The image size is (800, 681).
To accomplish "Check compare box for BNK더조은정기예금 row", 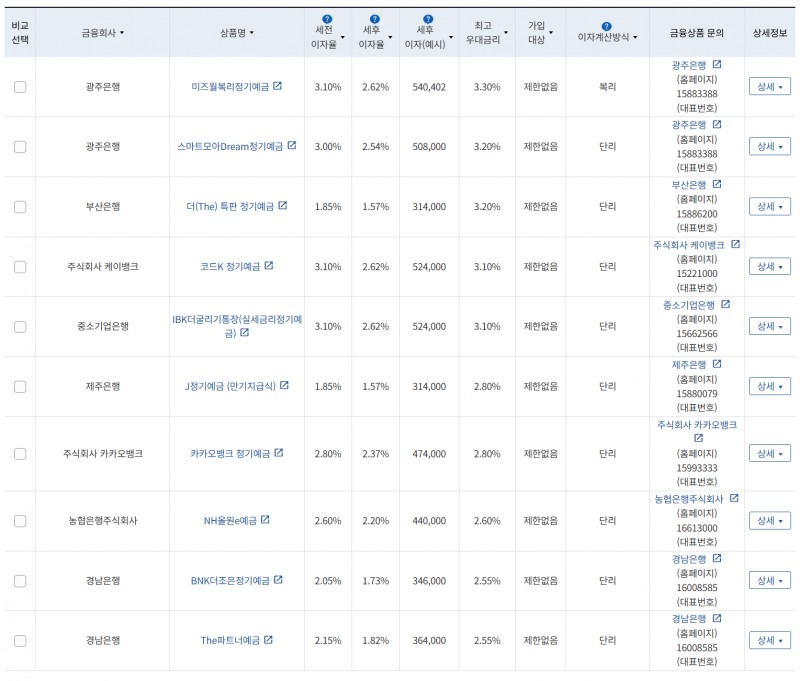I will click(20, 581).
